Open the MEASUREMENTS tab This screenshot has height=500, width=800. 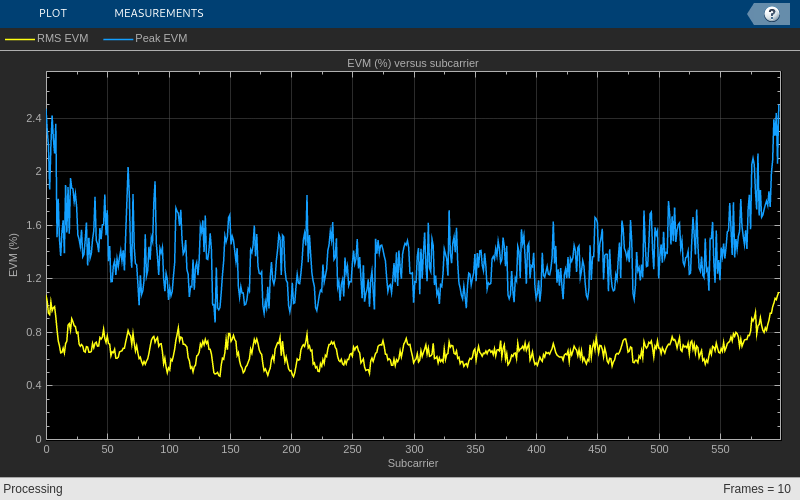click(158, 13)
